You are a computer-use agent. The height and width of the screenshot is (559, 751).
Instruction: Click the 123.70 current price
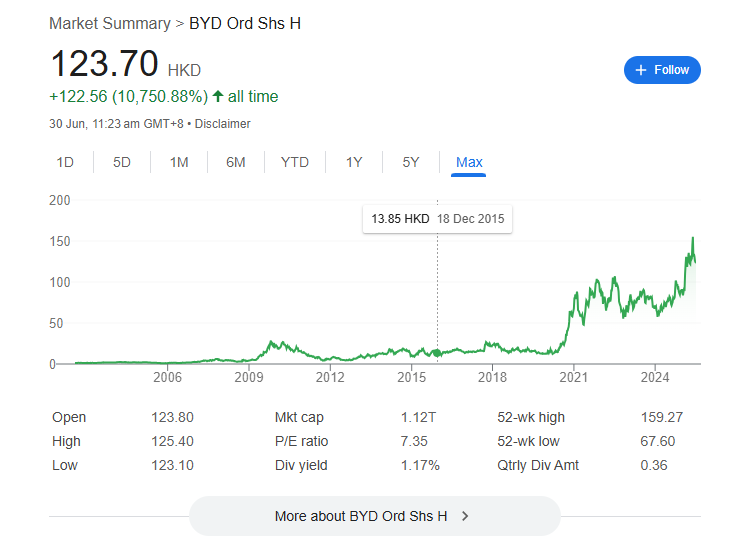(x=104, y=63)
